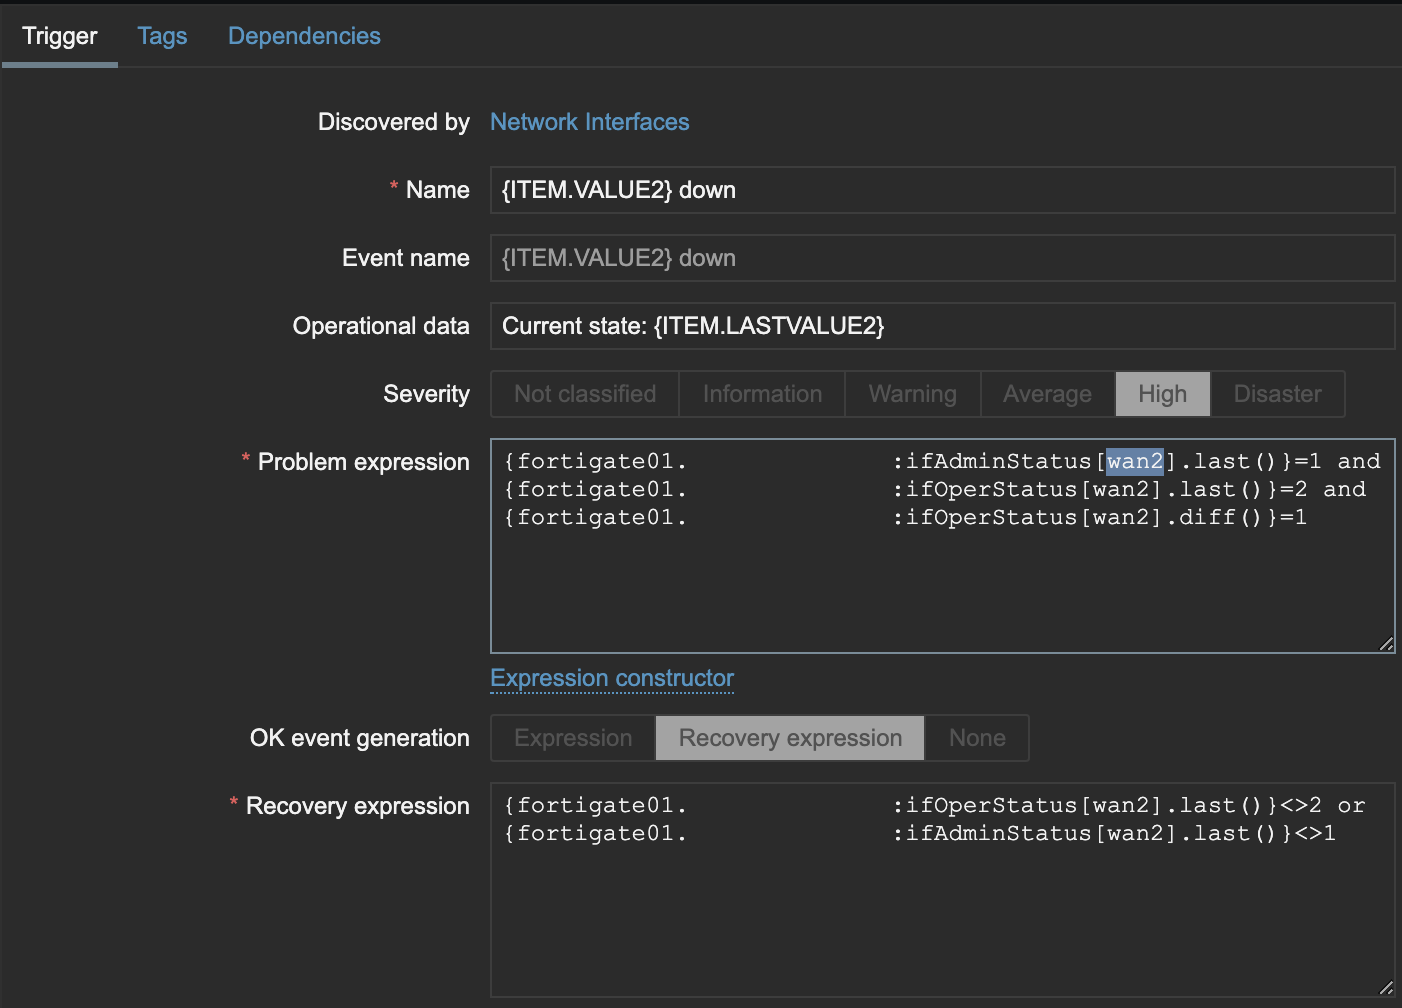Set severity to Not classified
1402x1008 pixels.
pyautogui.click(x=585, y=394)
